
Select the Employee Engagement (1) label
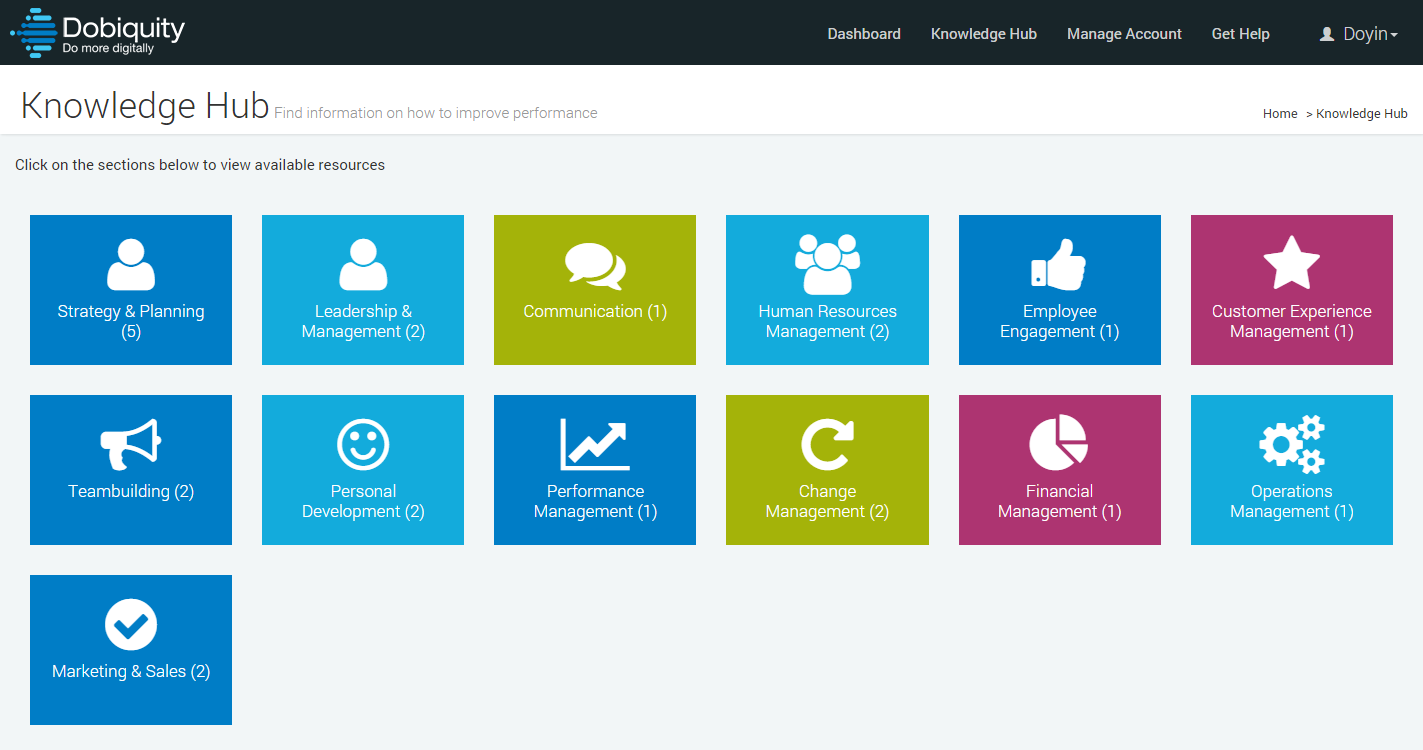click(x=1059, y=321)
